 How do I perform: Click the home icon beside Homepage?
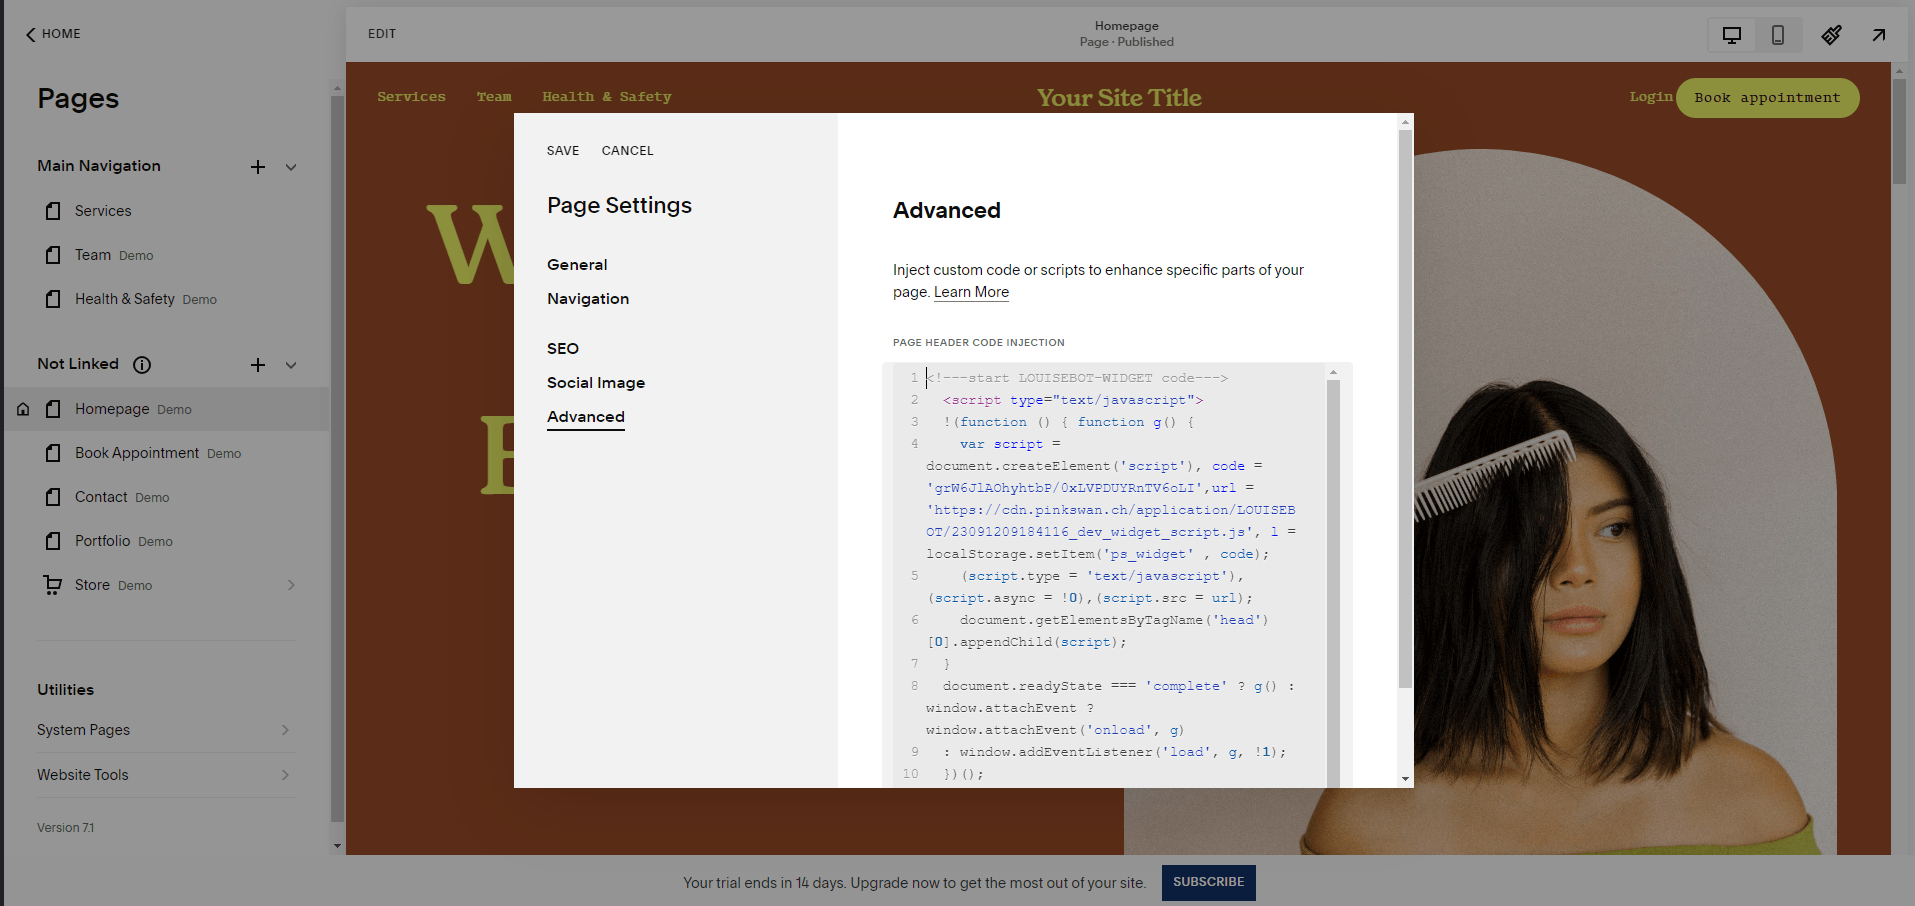23,409
